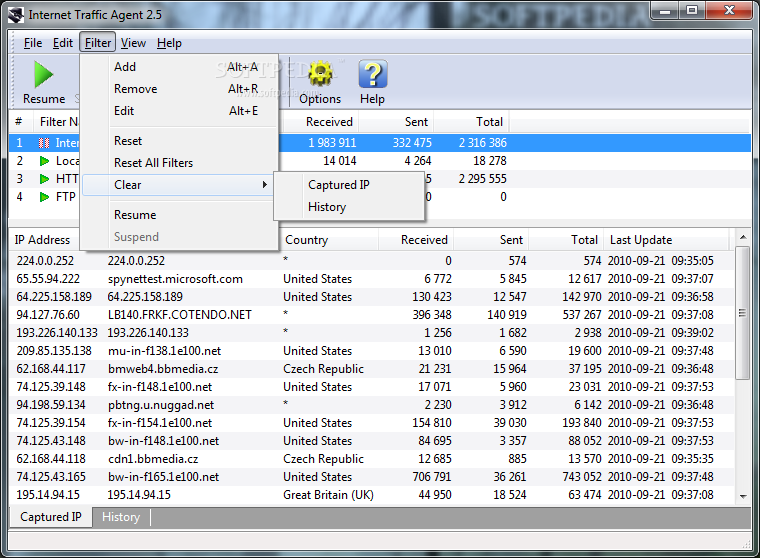Viewport: 760px width, 558px height.
Task: Click received value 14 014
Action: tap(340, 161)
